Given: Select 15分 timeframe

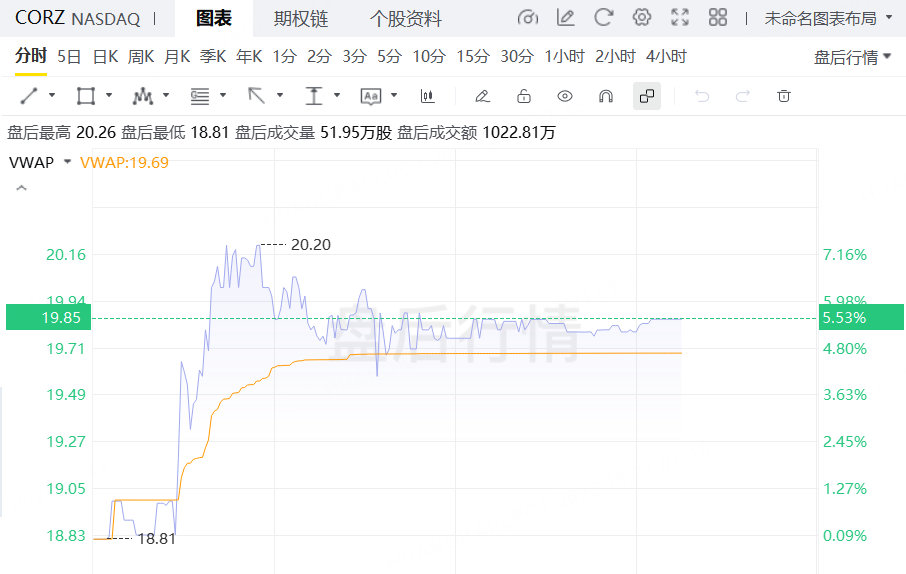Looking at the screenshot, I should point(473,57).
